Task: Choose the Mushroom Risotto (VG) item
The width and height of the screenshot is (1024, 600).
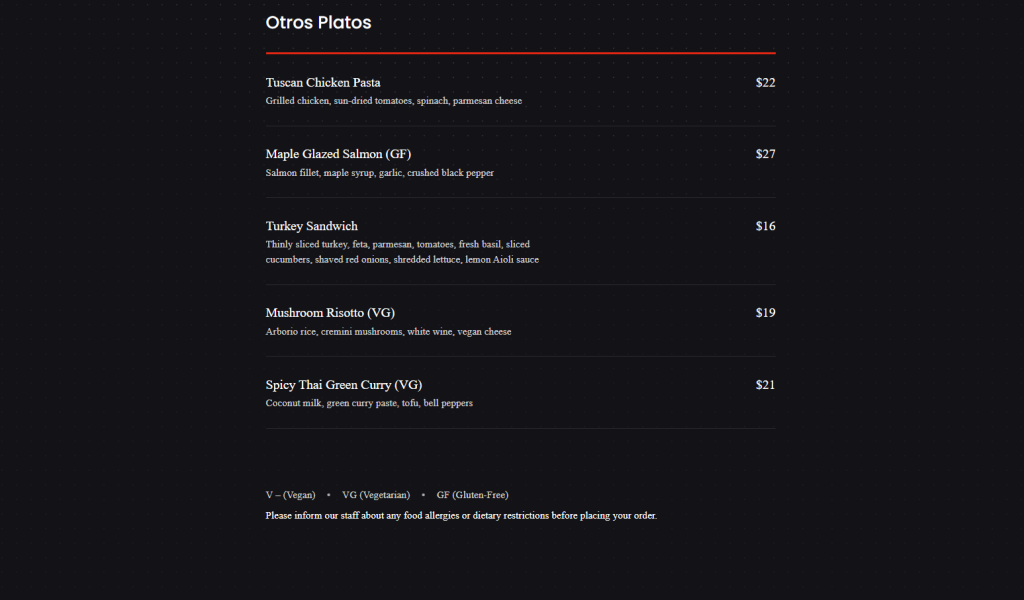Action: 330,313
